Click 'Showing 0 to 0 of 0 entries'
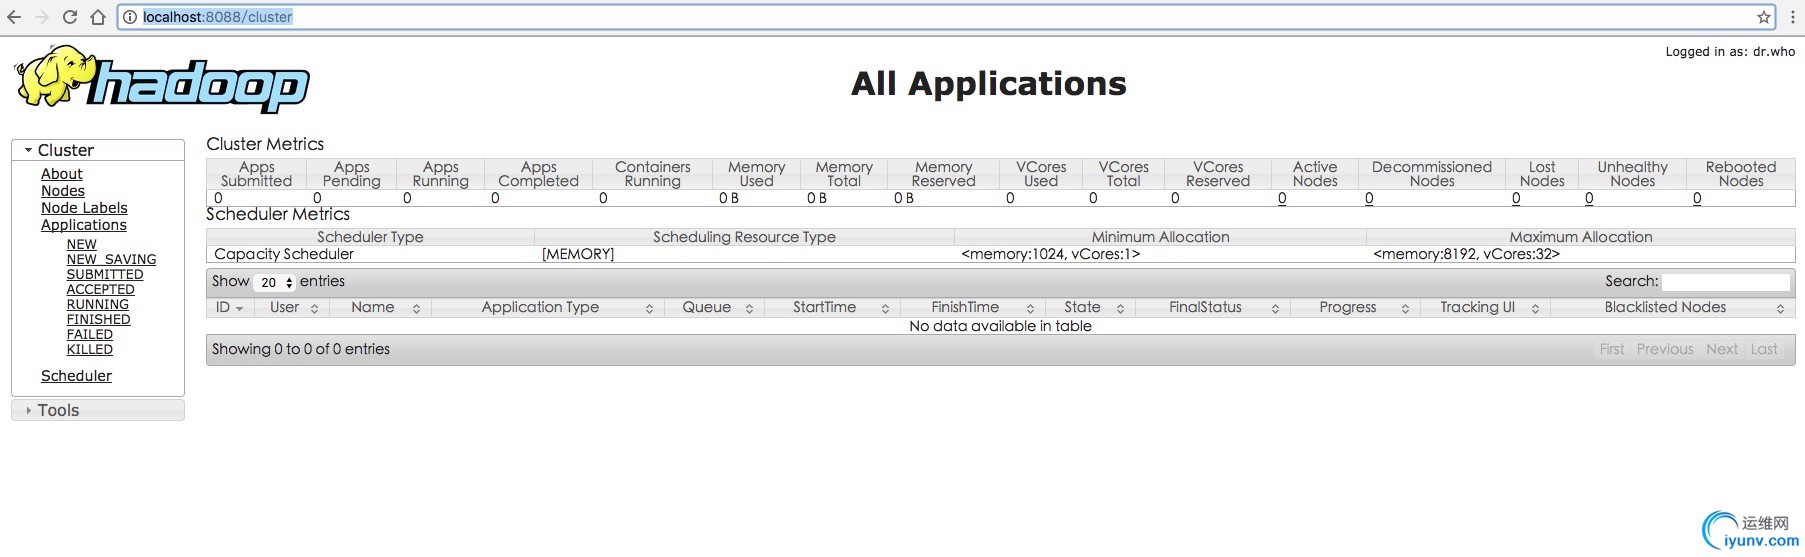This screenshot has height=557, width=1805. [301, 349]
